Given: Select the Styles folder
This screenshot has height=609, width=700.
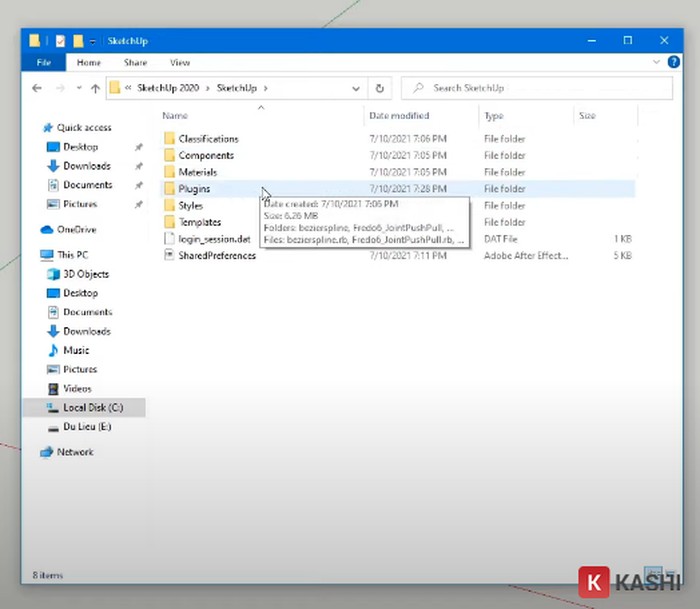Looking at the screenshot, I should point(190,205).
